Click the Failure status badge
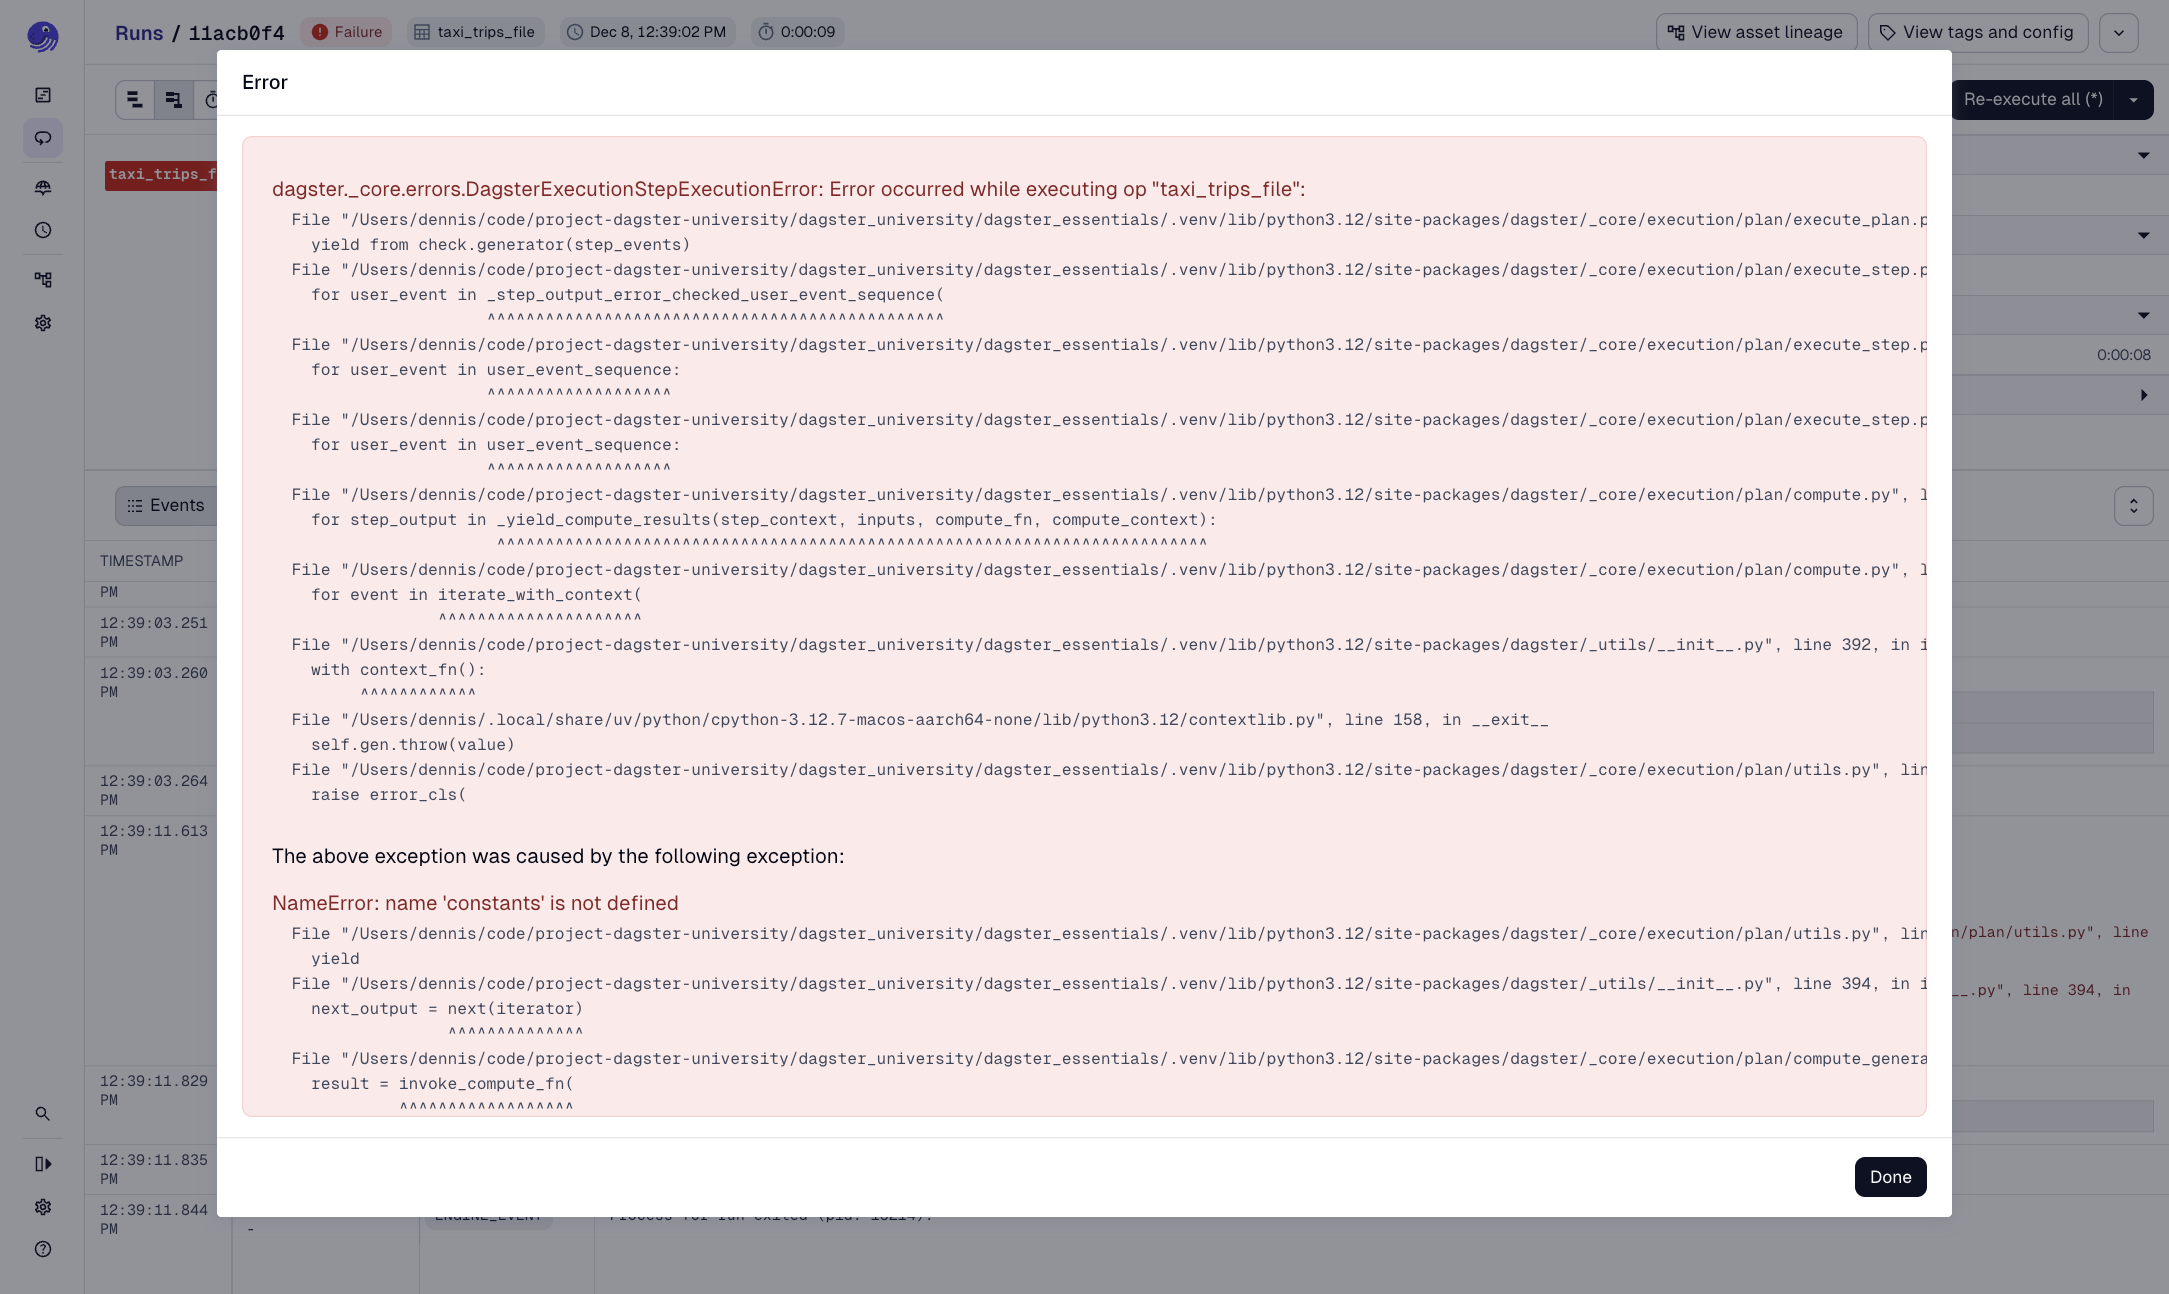This screenshot has height=1294, width=2169. pyautogui.click(x=346, y=31)
